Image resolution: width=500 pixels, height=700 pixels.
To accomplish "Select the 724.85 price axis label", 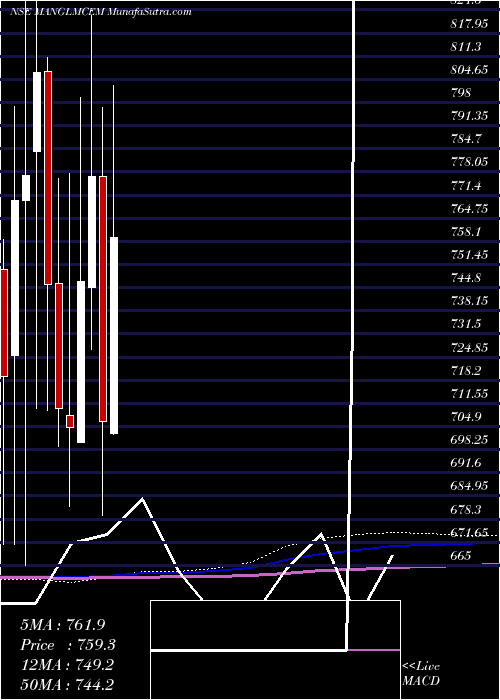I will pos(469,348).
